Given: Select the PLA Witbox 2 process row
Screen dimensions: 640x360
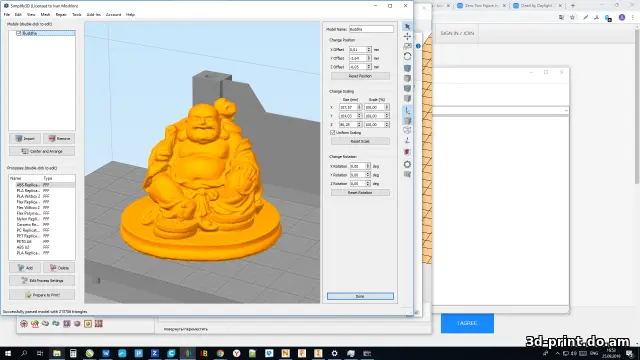Looking at the screenshot, I should point(42,196).
